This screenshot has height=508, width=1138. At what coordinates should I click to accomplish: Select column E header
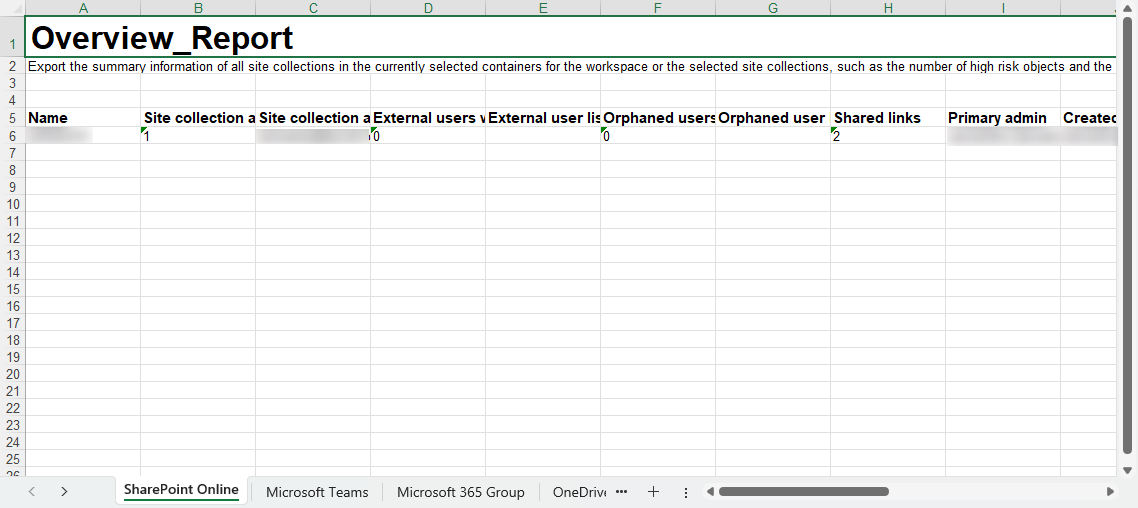tap(543, 8)
